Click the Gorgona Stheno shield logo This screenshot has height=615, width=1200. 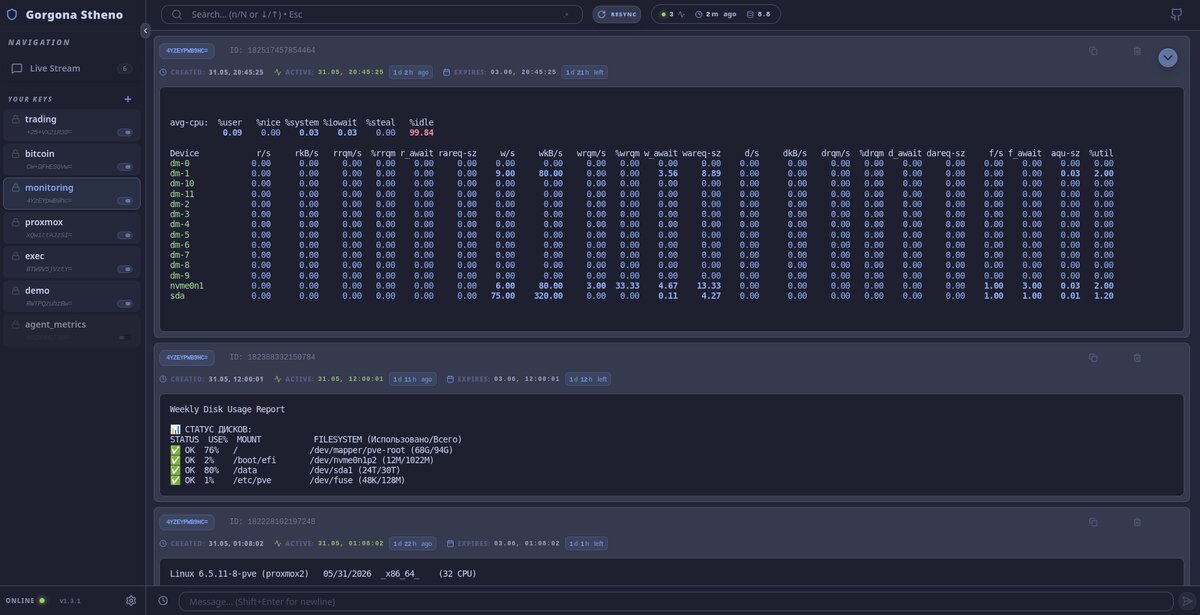pos(12,15)
